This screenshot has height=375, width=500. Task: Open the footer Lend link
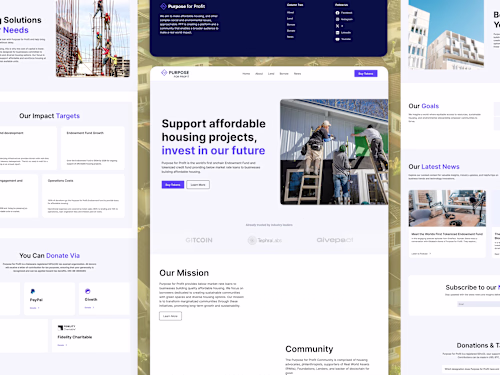[290, 19]
